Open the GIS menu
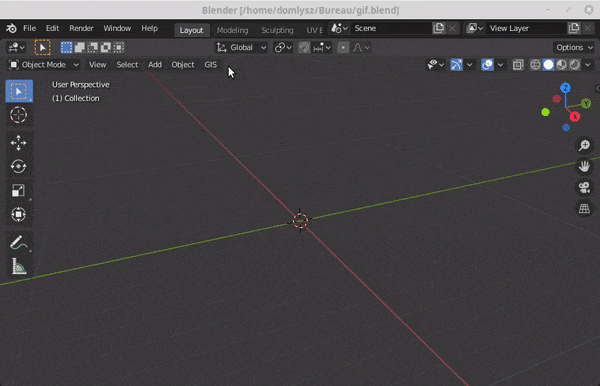The image size is (600, 386). (x=210, y=65)
